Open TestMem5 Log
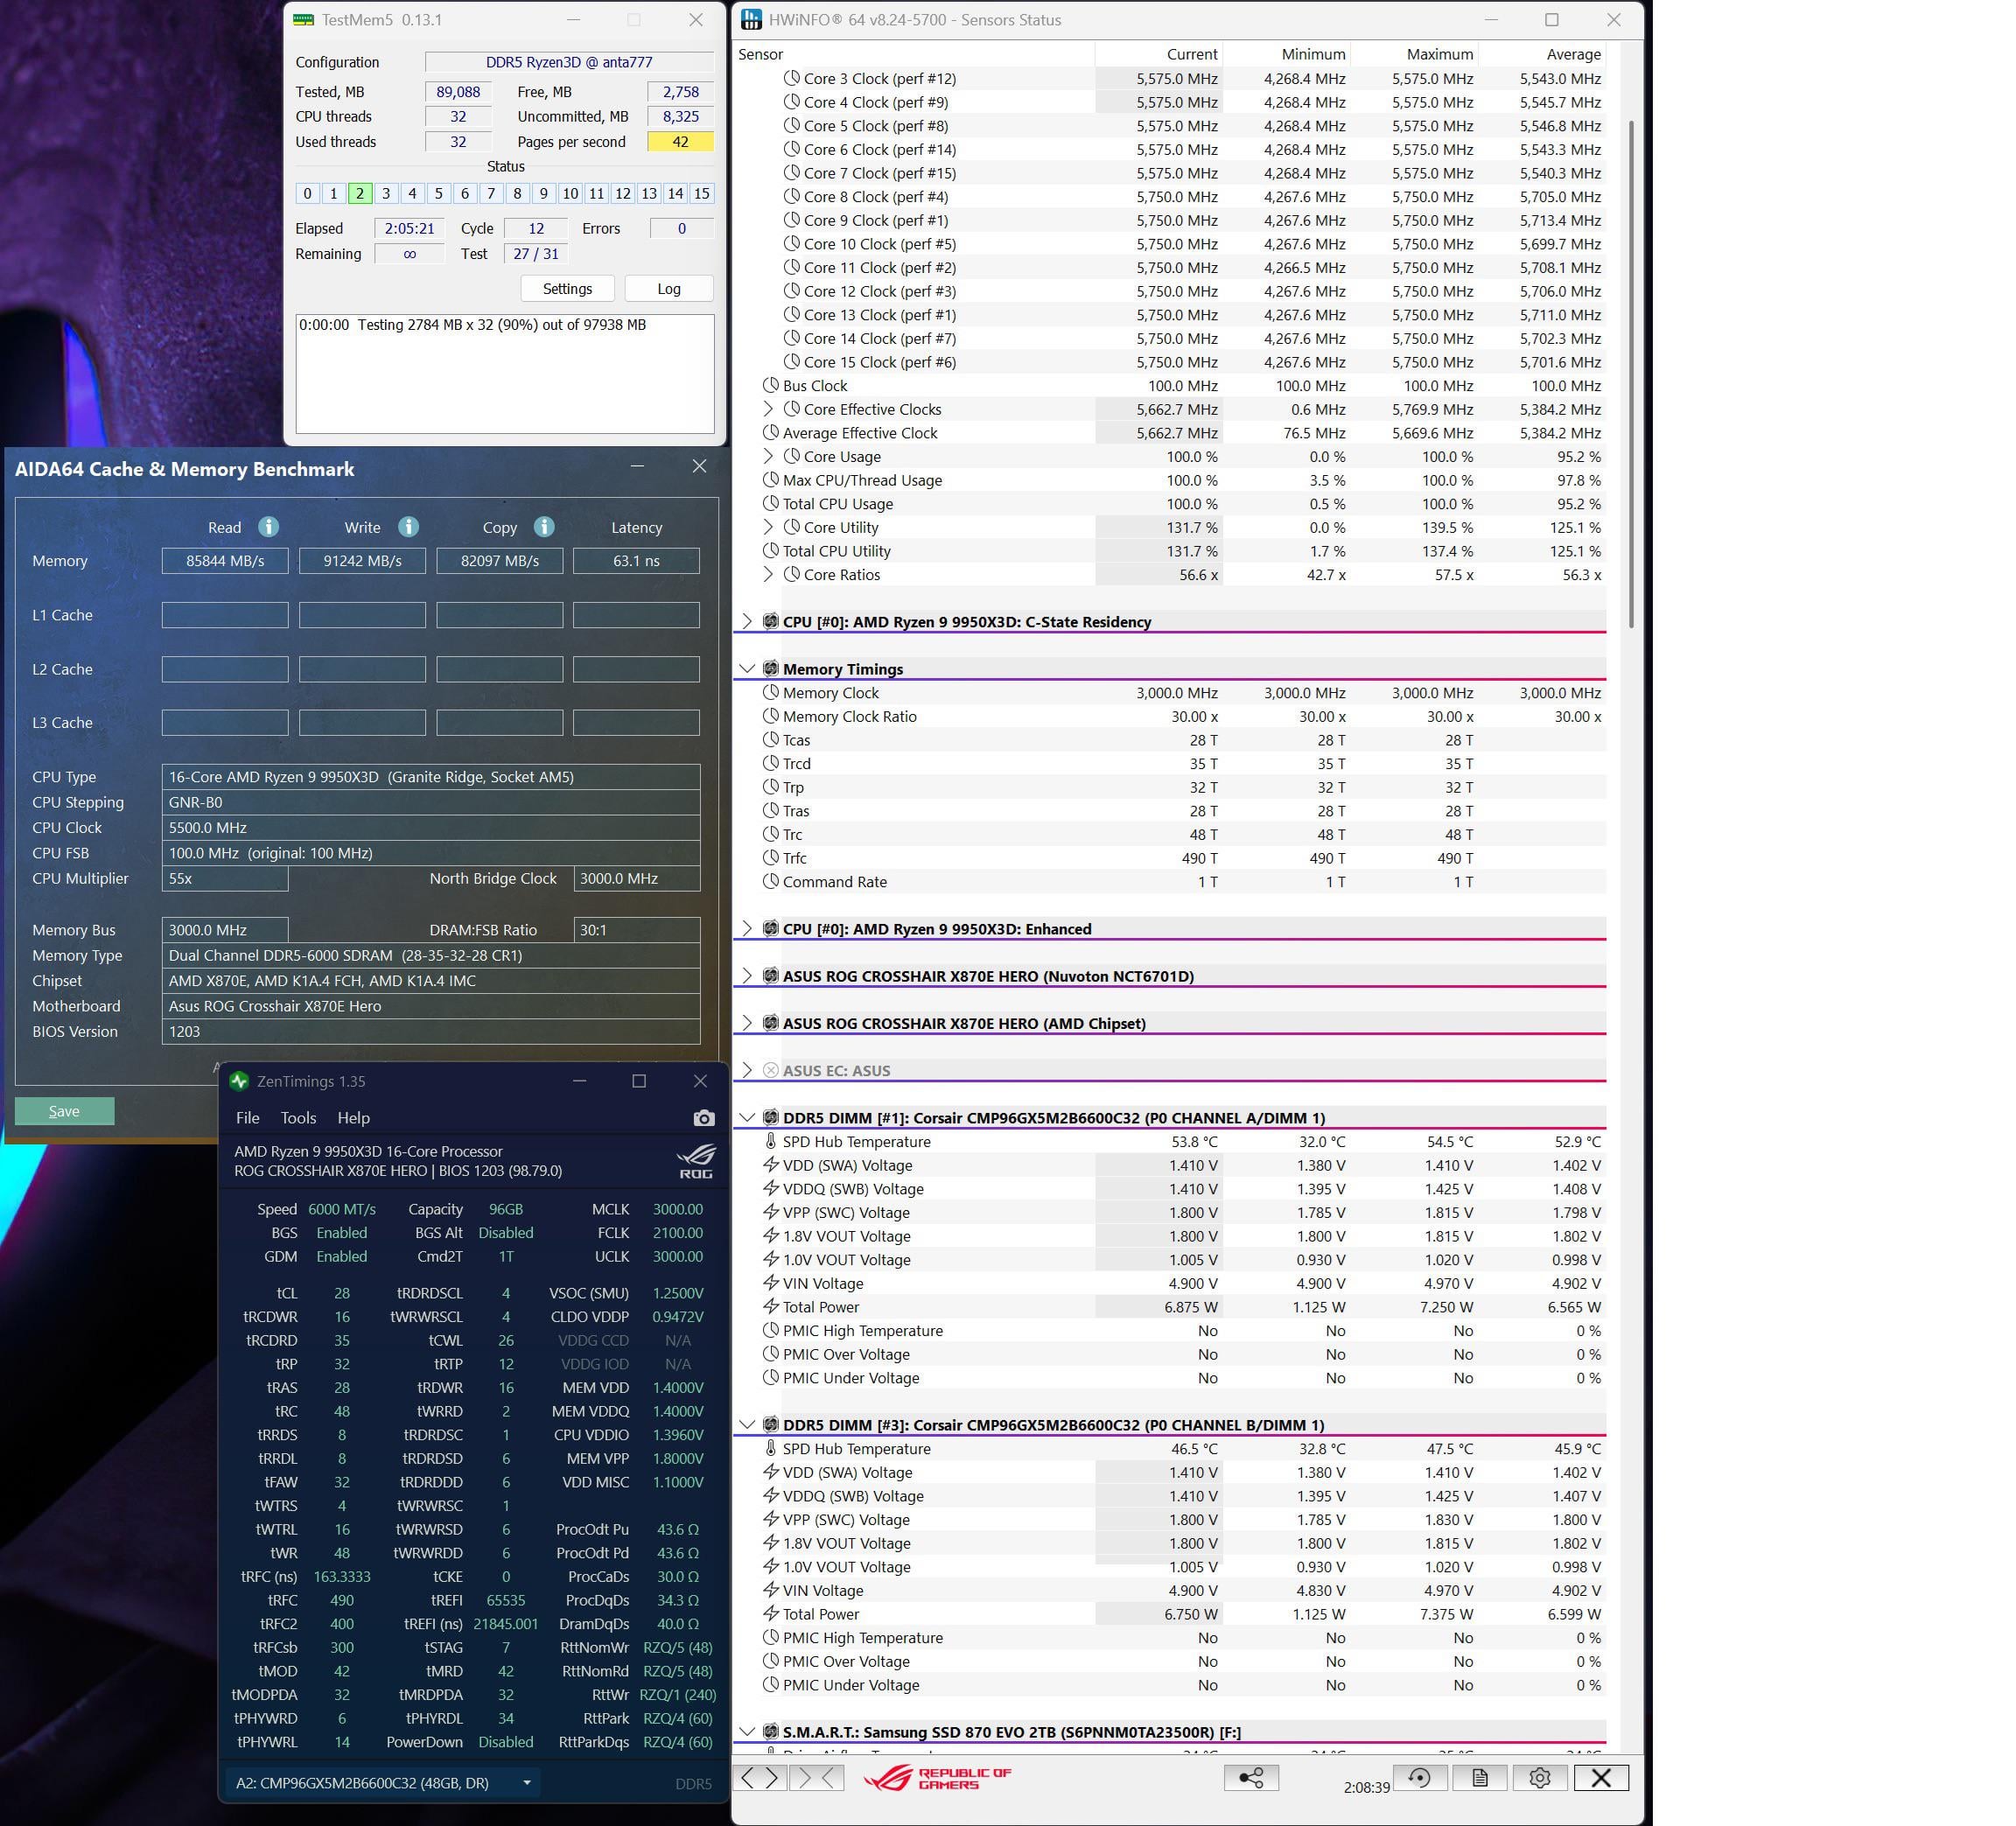 click(x=669, y=289)
